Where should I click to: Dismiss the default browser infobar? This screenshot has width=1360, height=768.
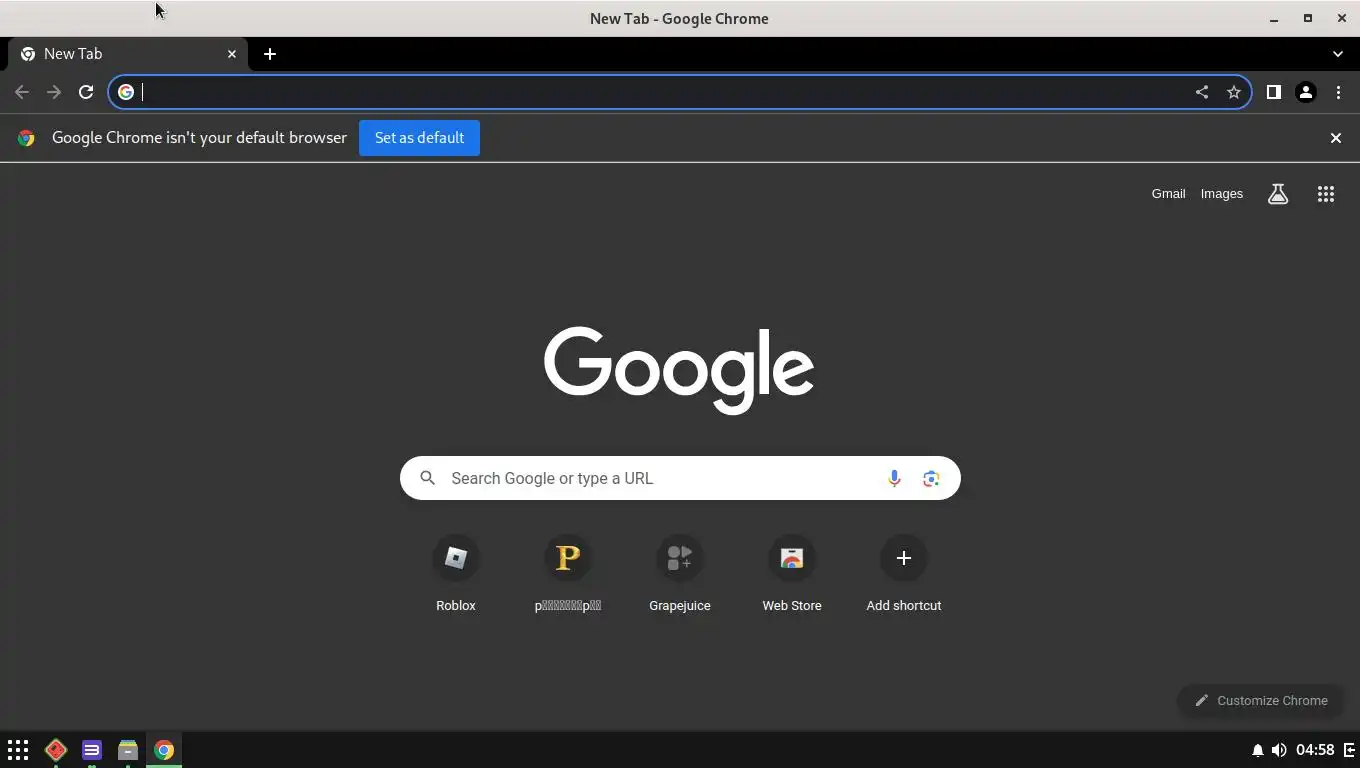pos(1335,138)
